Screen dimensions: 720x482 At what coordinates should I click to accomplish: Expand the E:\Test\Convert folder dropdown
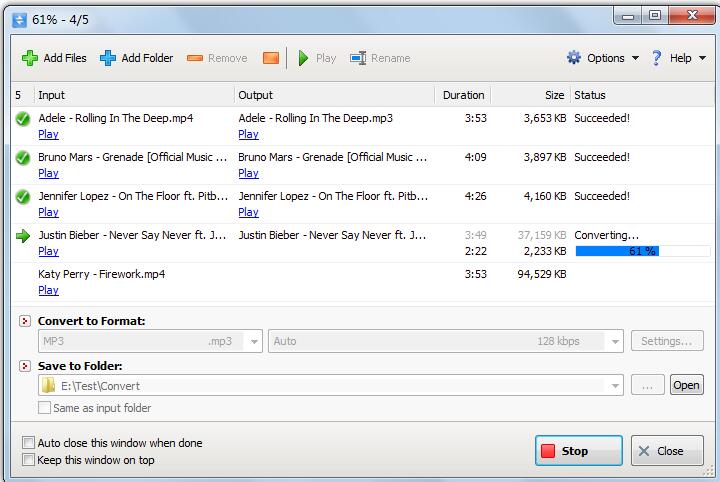(615, 386)
